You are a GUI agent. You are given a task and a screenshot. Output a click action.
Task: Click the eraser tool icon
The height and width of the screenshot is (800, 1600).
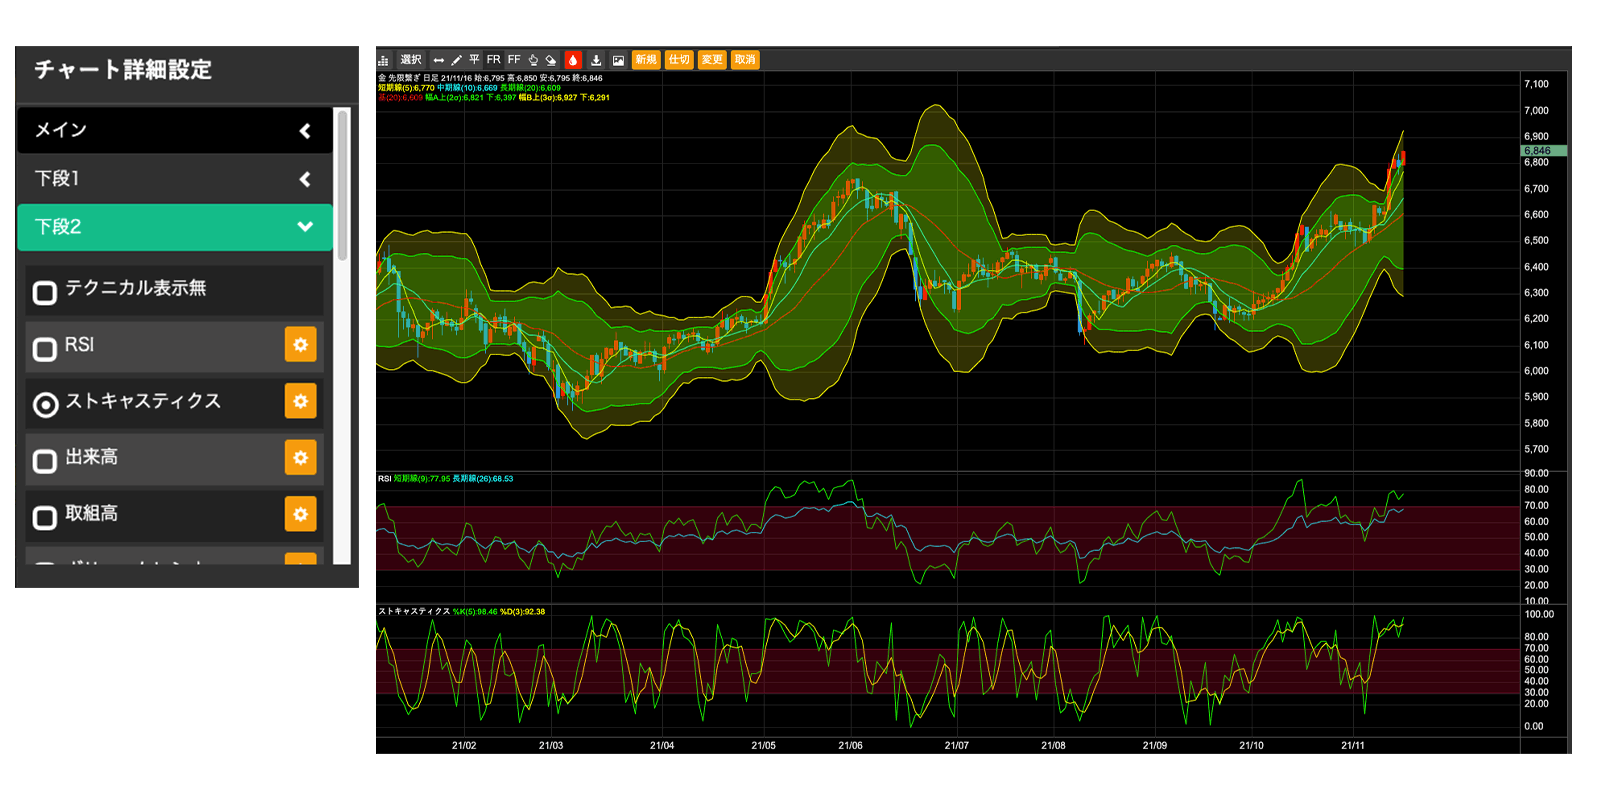point(551,61)
